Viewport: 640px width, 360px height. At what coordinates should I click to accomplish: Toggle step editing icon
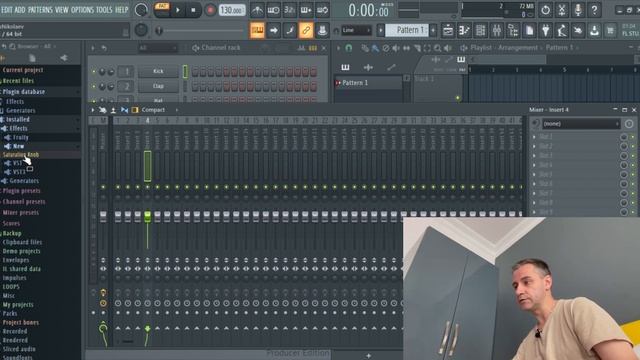pos(290,30)
